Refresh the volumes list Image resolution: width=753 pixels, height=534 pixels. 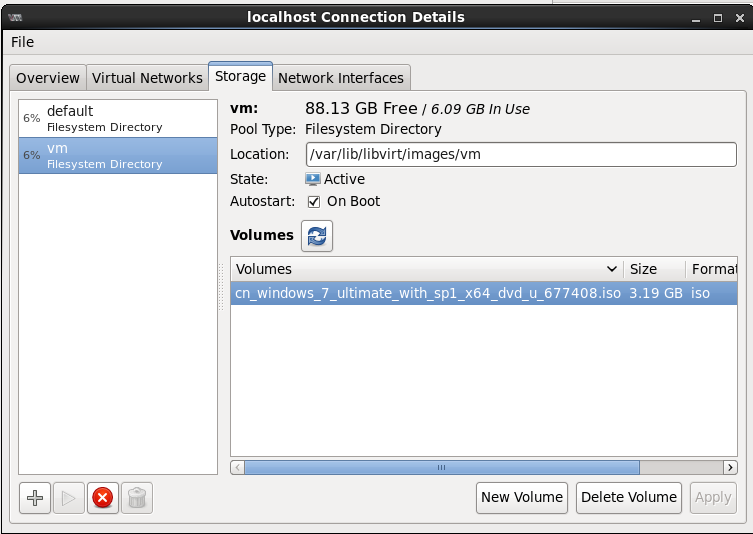(317, 236)
